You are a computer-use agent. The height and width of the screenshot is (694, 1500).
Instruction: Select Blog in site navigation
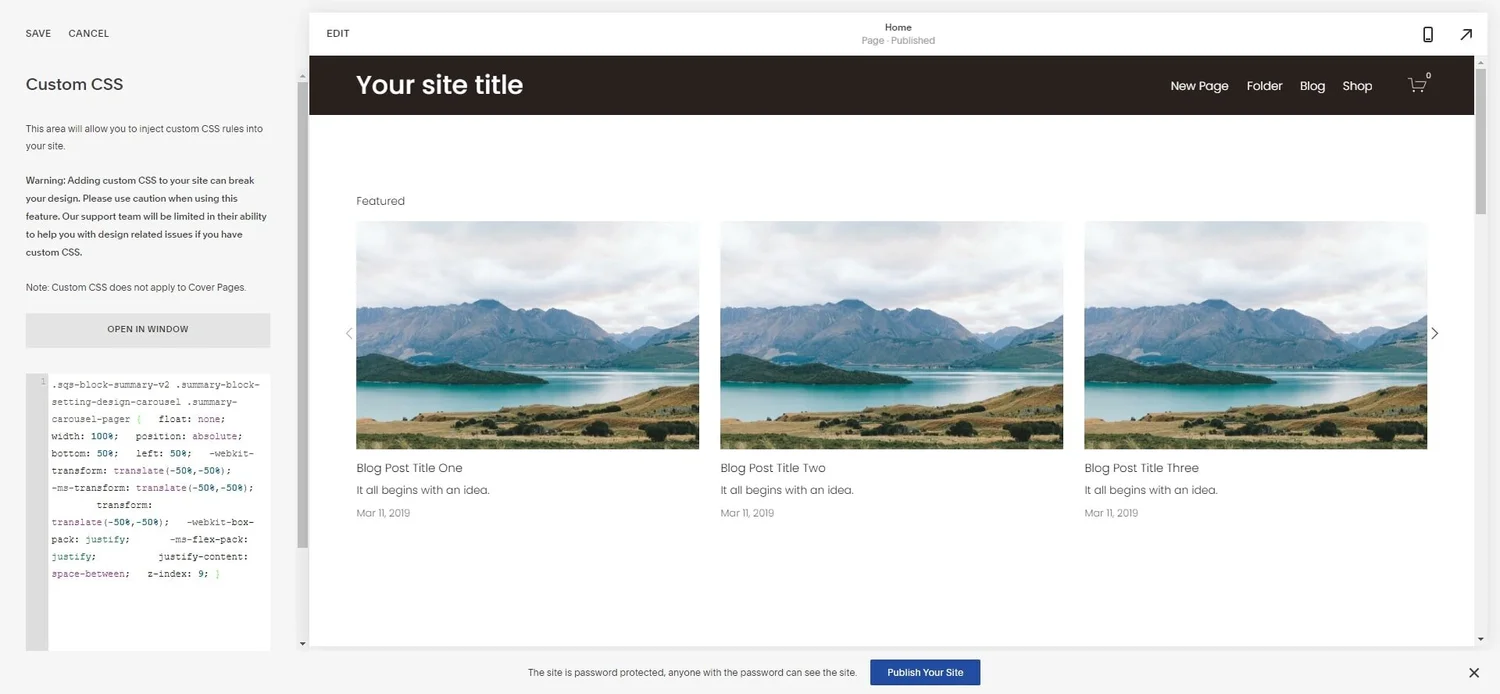pyautogui.click(x=1312, y=85)
